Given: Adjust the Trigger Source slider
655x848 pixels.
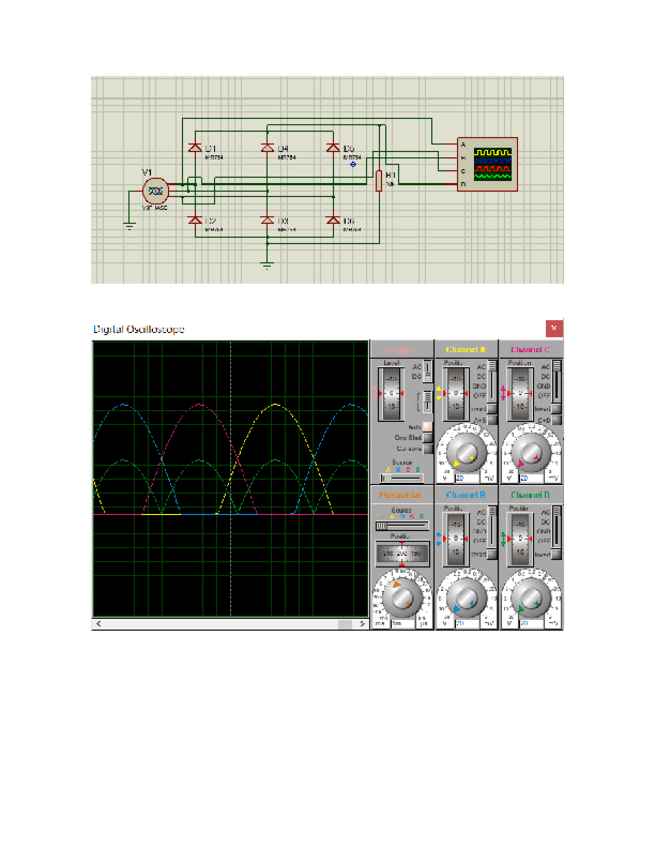Looking at the screenshot, I should click(401, 475).
